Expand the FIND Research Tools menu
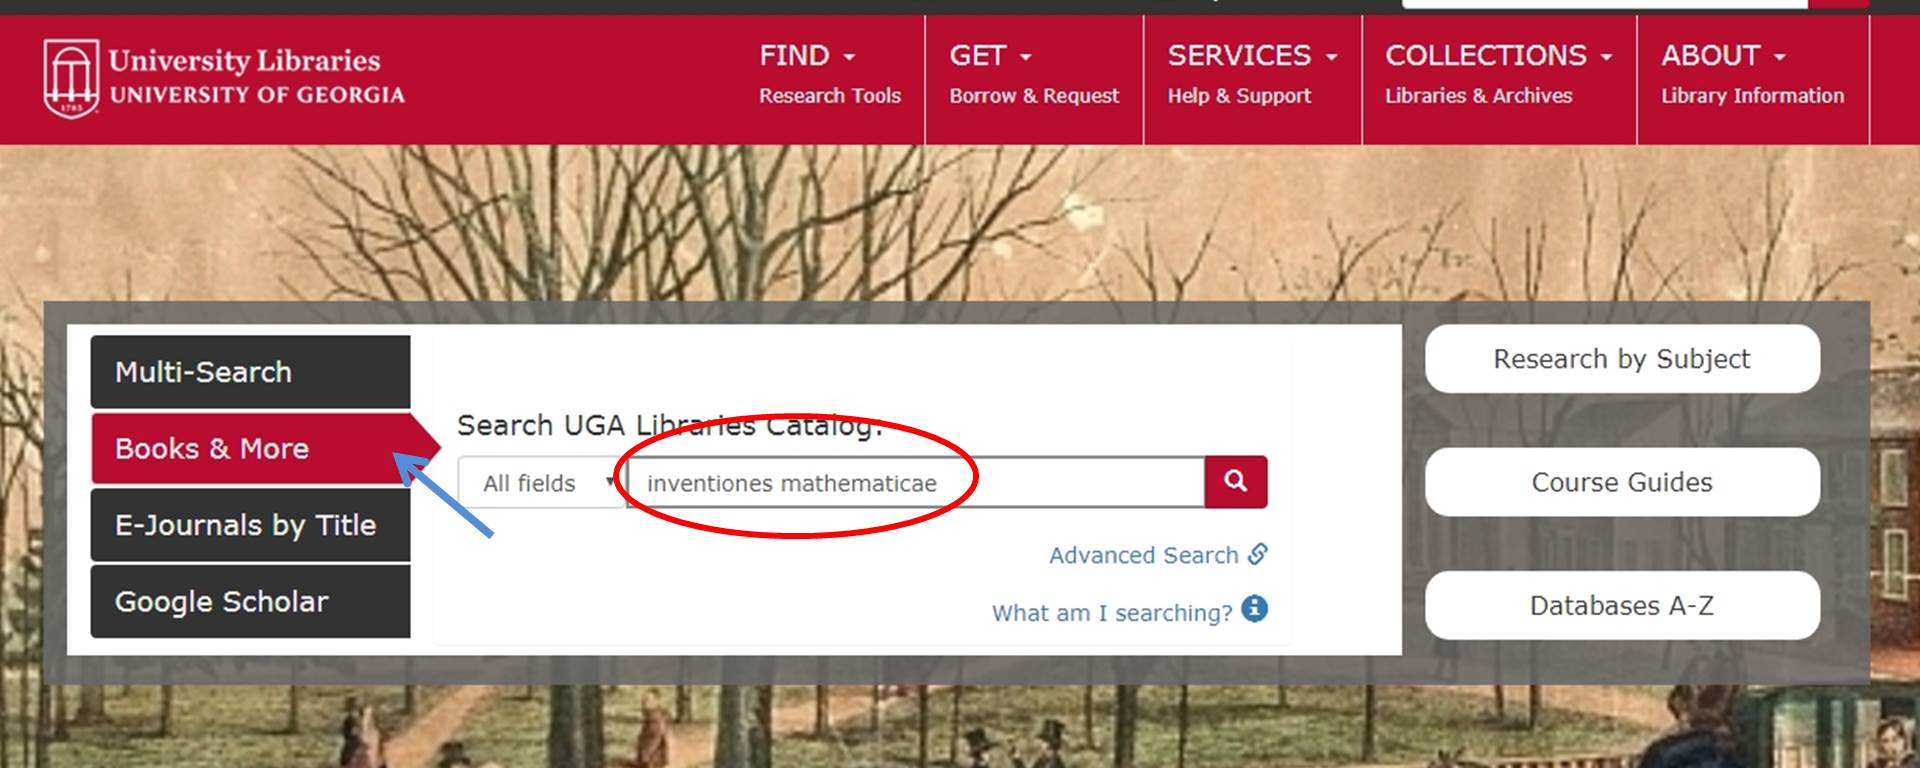Viewport: 1920px width, 768px height. pos(829,75)
